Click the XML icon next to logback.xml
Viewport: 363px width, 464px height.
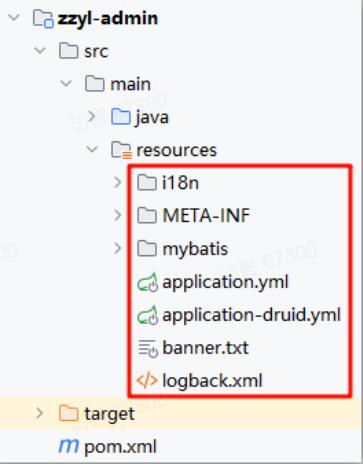[147, 380]
